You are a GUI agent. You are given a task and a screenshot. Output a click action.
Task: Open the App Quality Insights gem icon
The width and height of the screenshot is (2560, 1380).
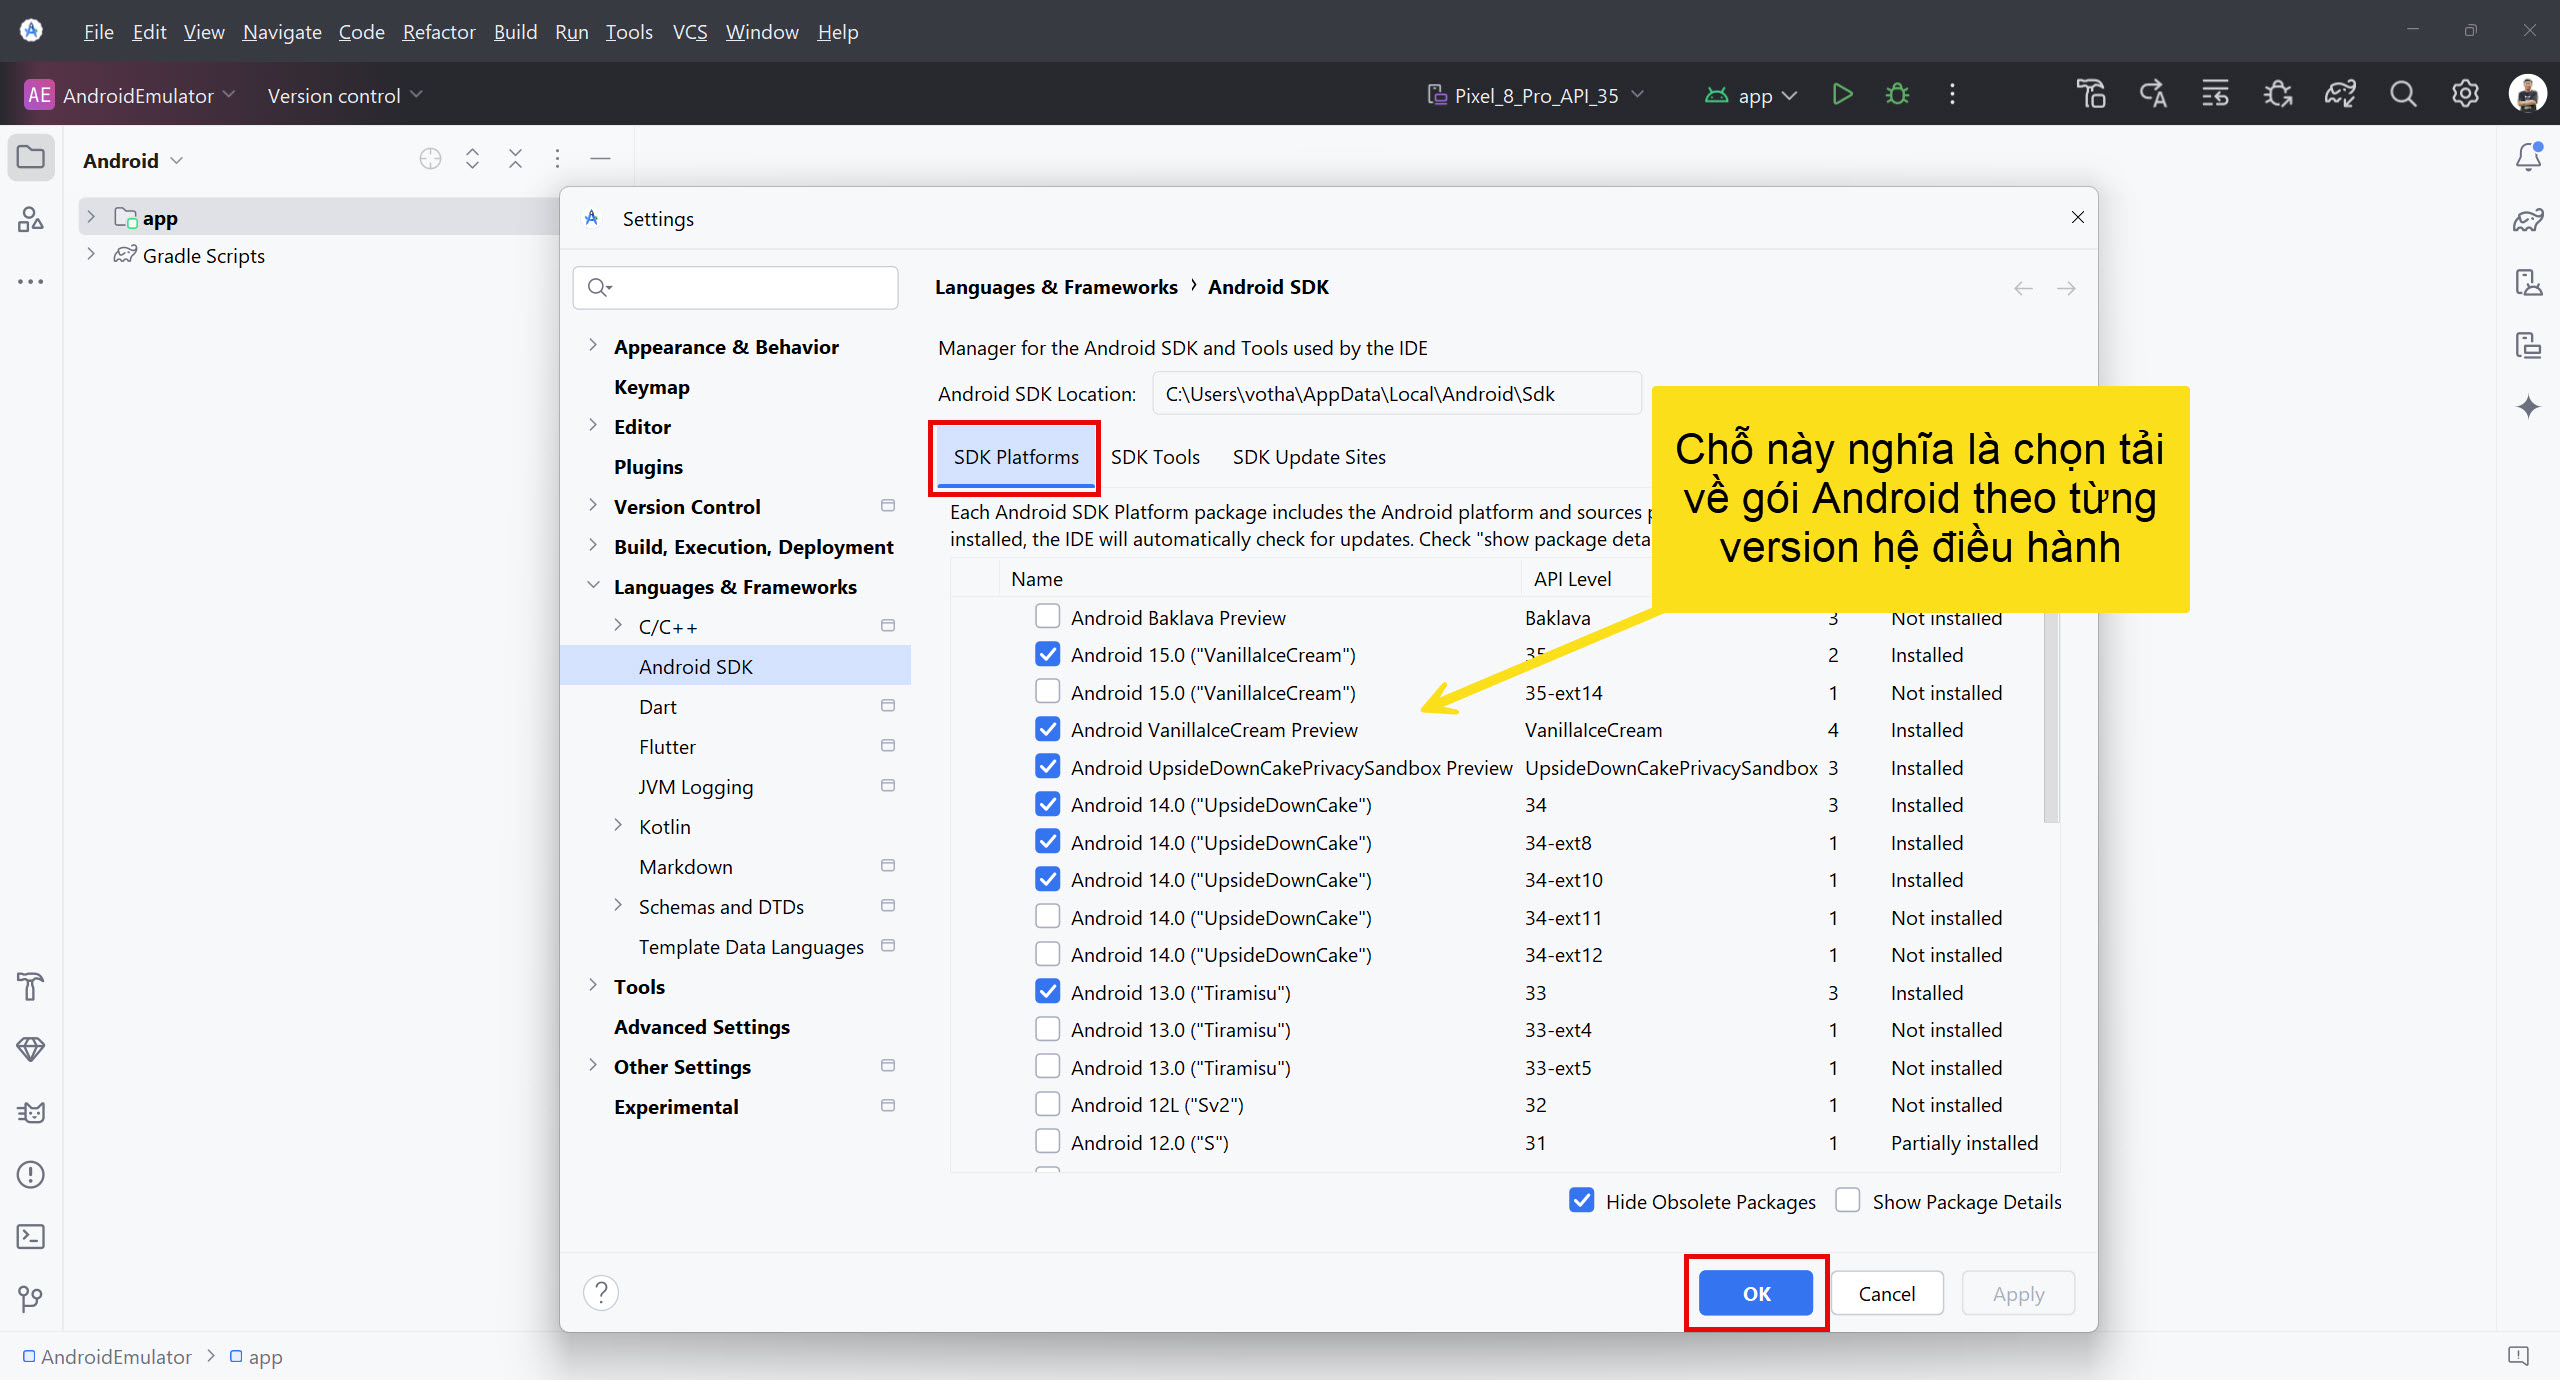coord(31,1050)
